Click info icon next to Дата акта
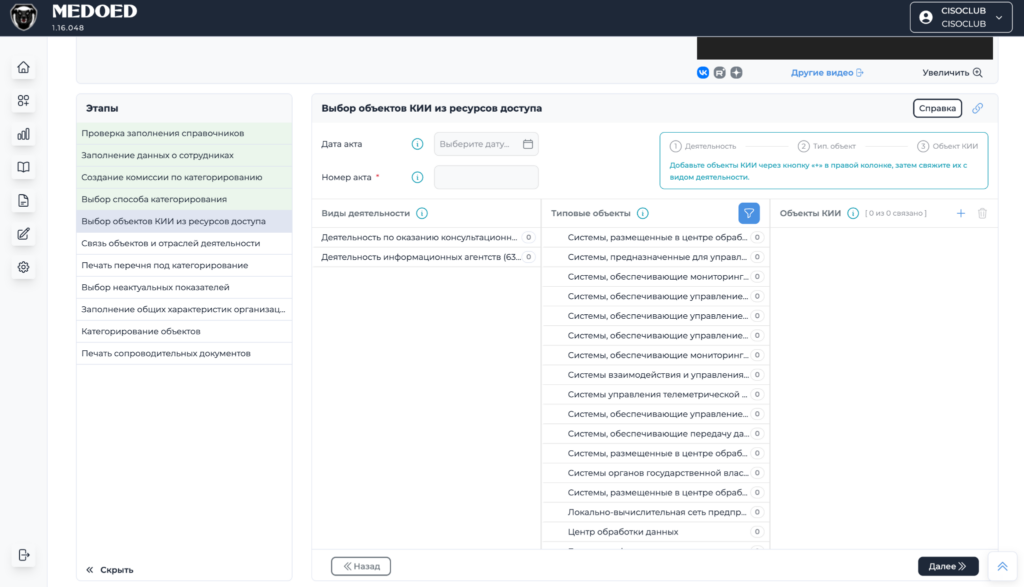The height and width of the screenshot is (587, 1024). pyautogui.click(x=417, y=144)
